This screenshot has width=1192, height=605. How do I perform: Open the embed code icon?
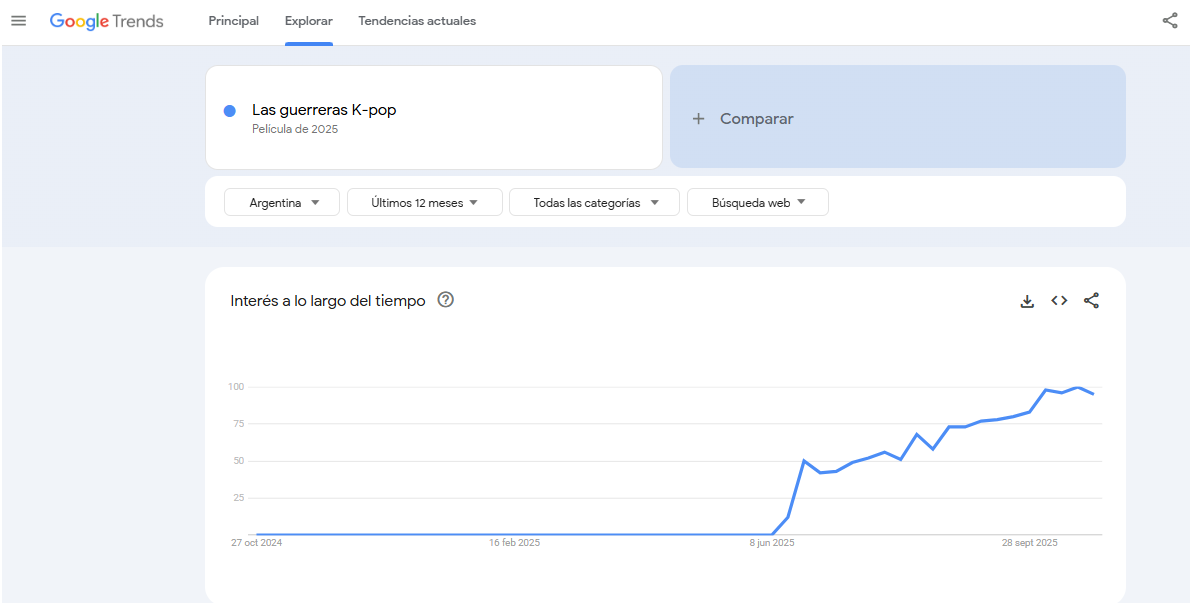coord(1059,301)
